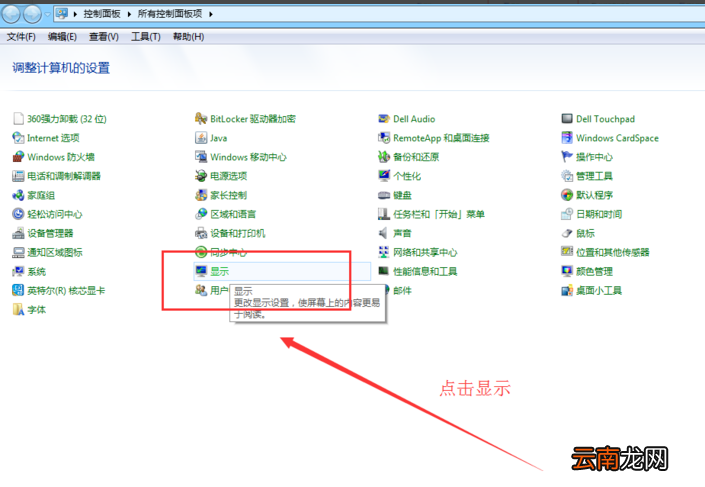
Task: Open 查看(V) menu
Action: 104,37
